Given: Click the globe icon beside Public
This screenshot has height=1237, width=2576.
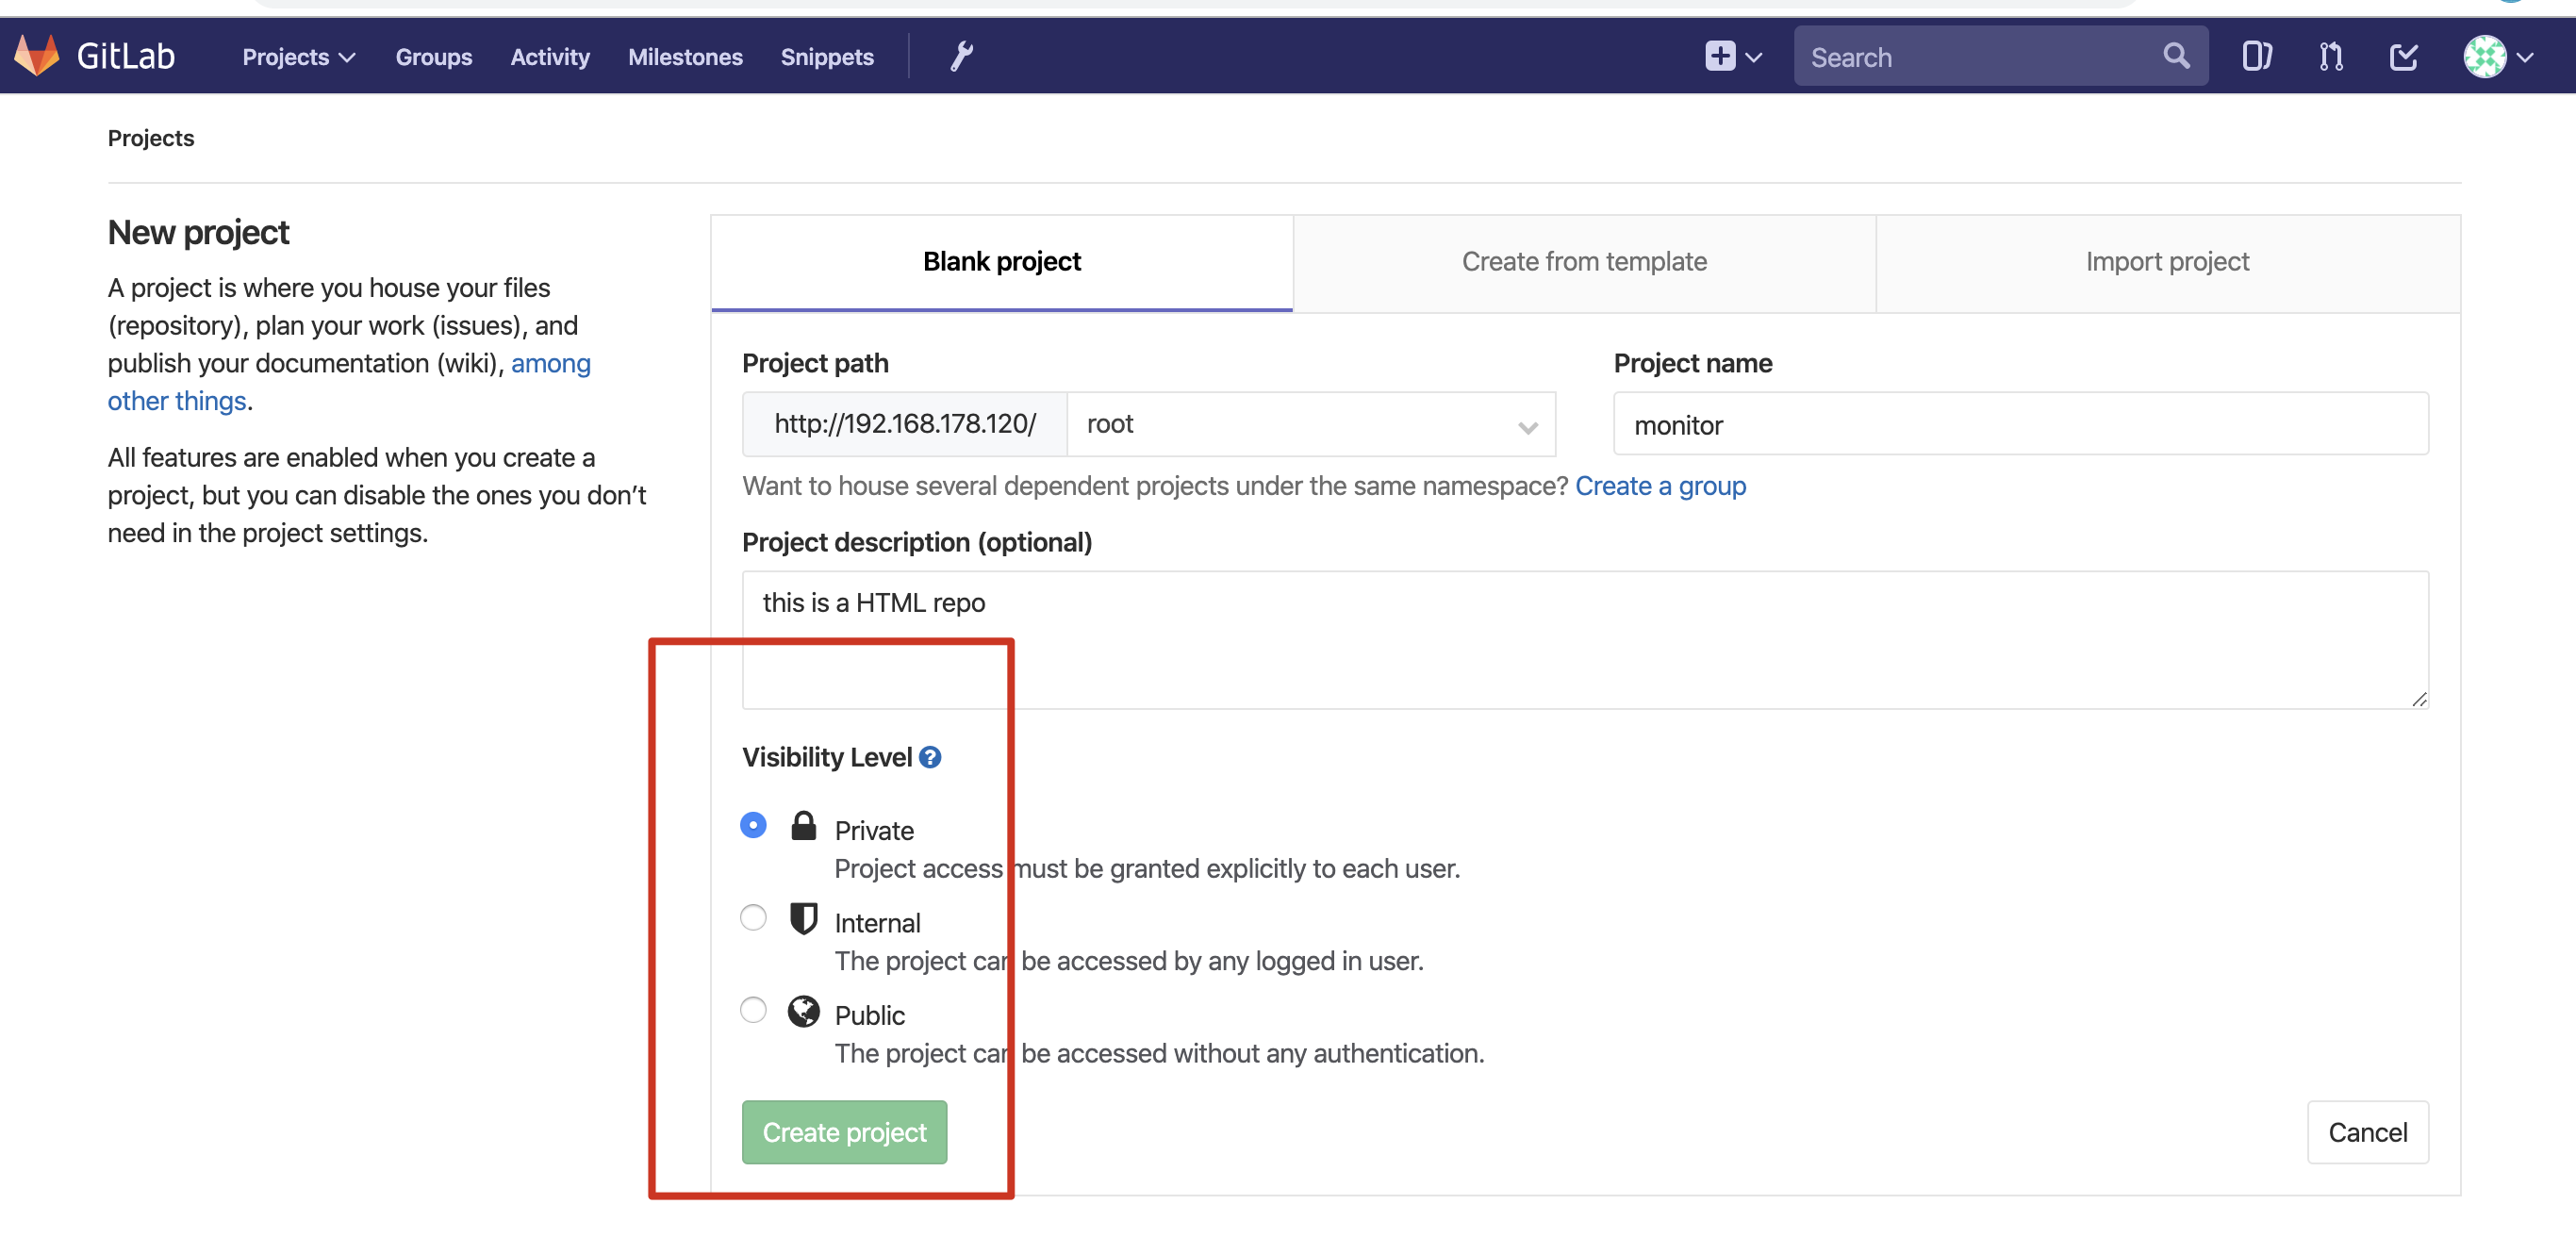Looking at the screenshot, I should pyautogui.click(x=803, y=1011).
